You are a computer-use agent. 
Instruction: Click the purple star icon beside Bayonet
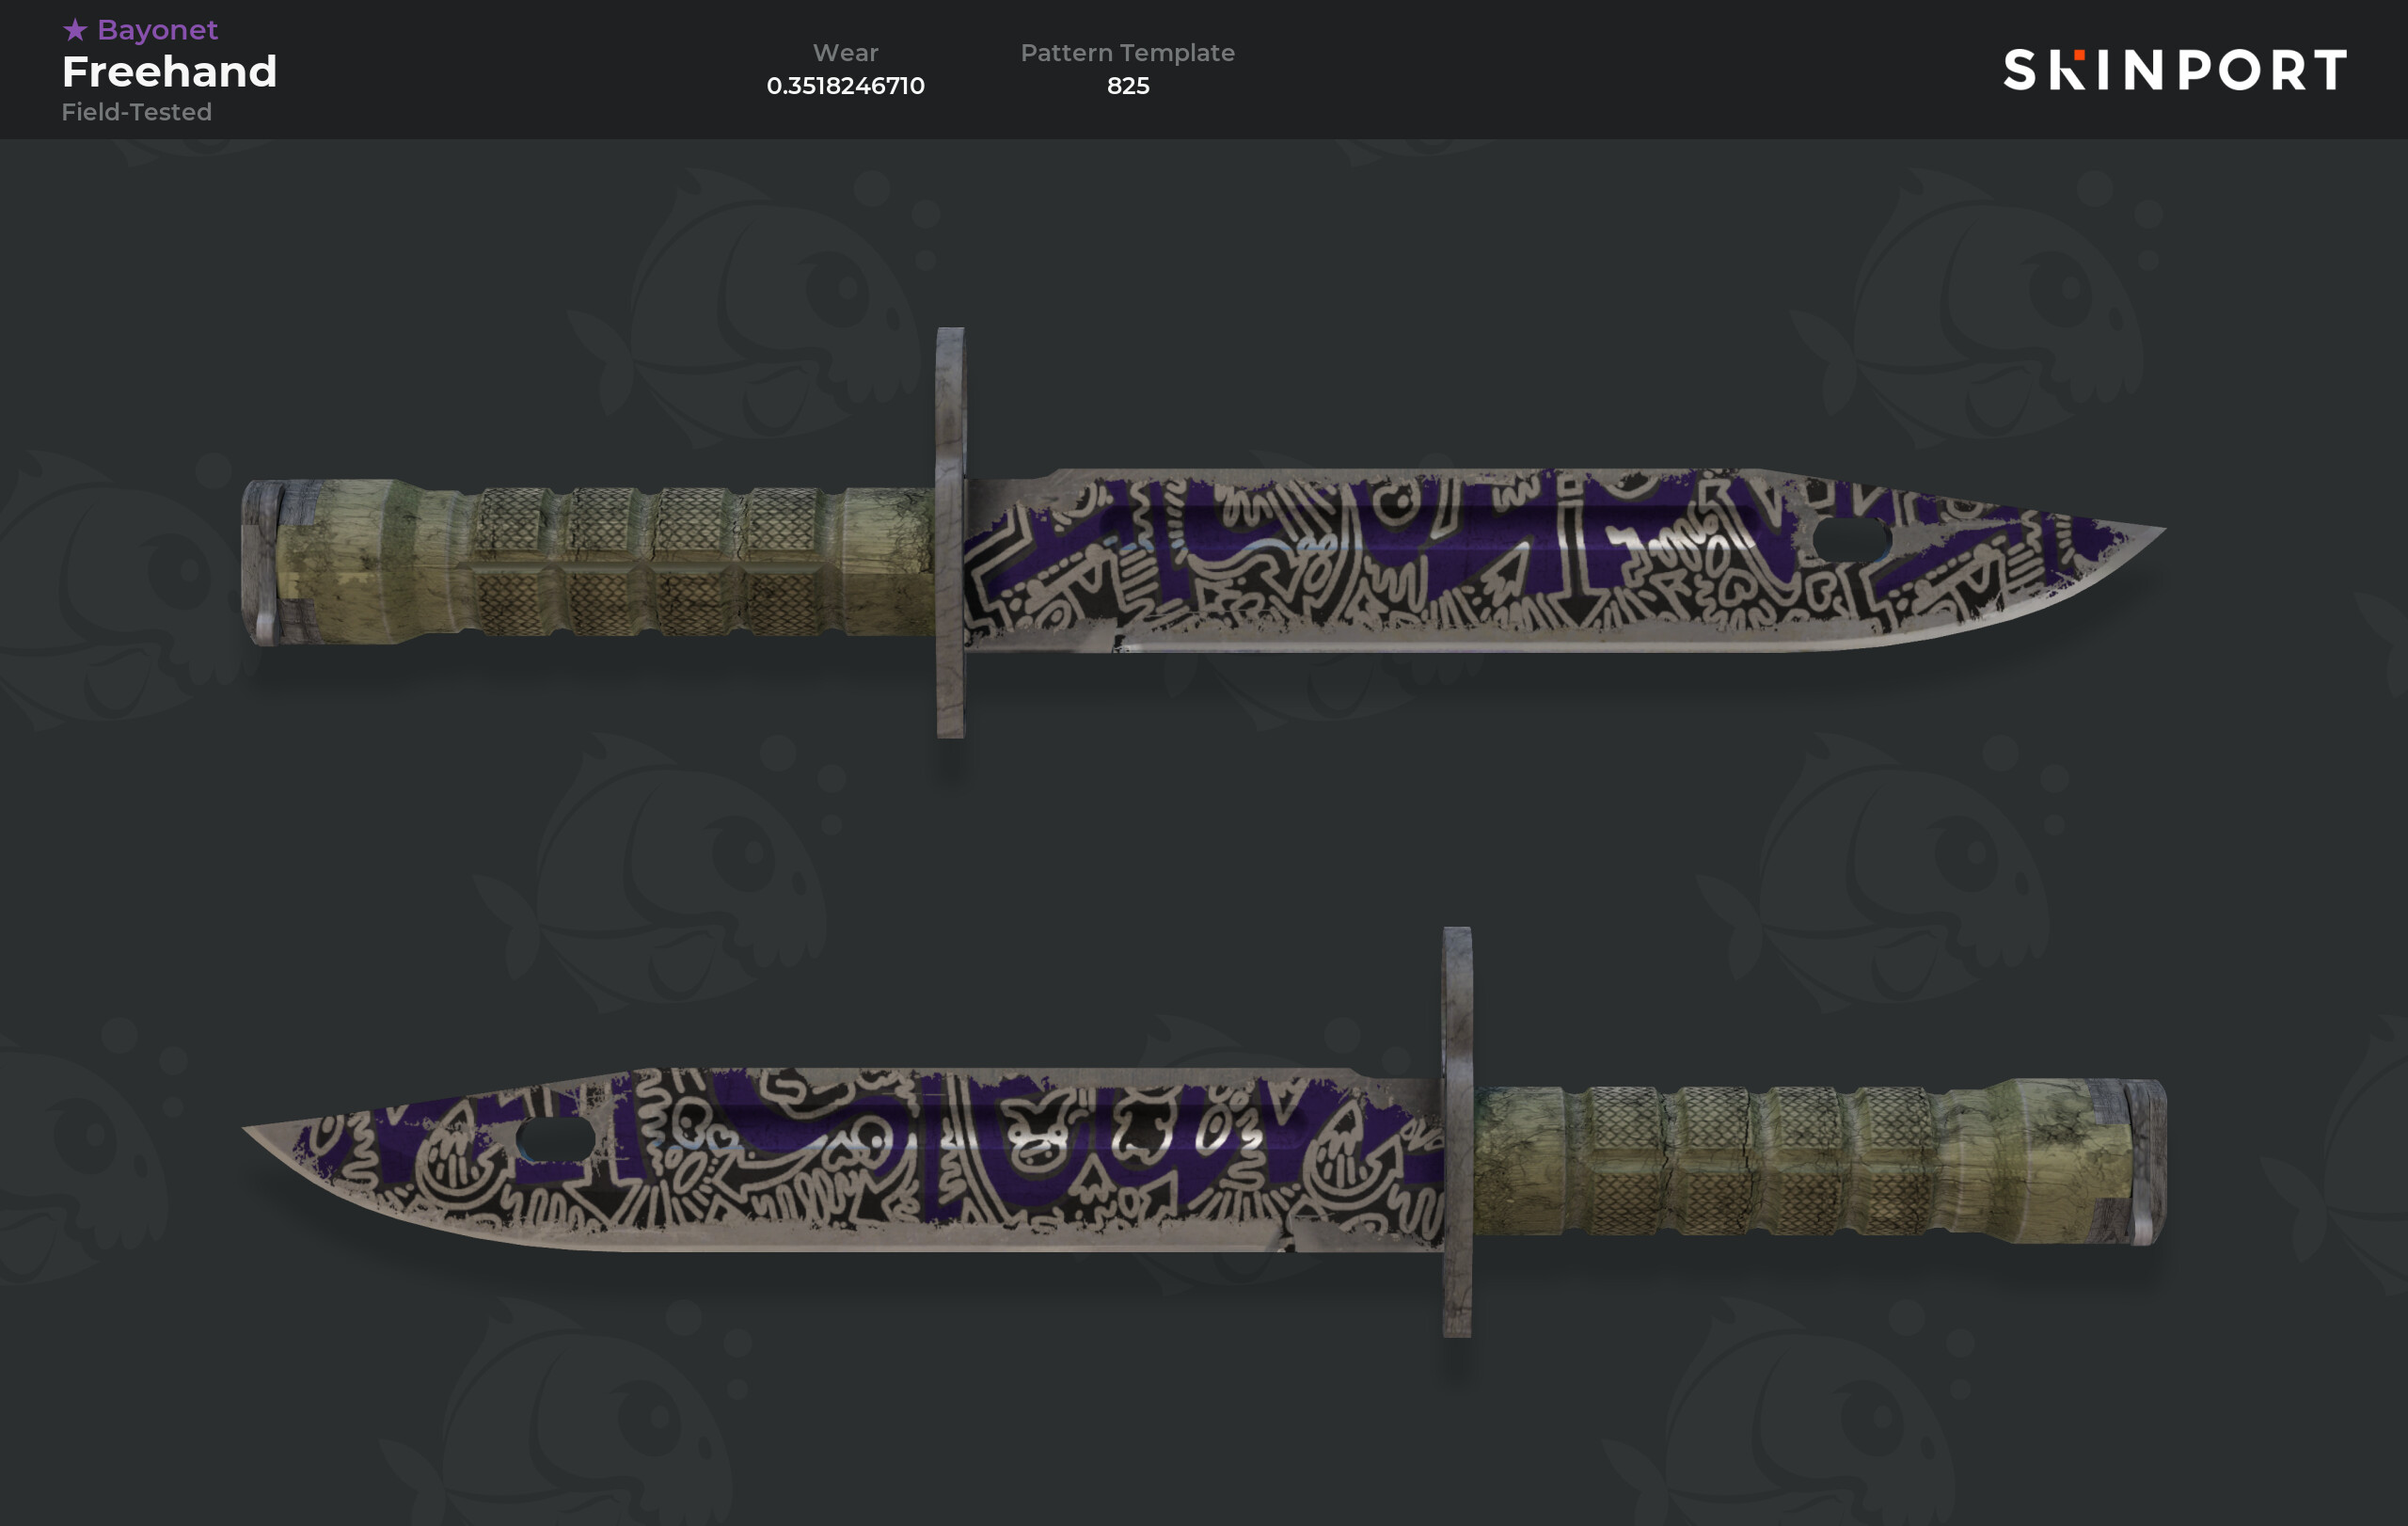[75, 30]
